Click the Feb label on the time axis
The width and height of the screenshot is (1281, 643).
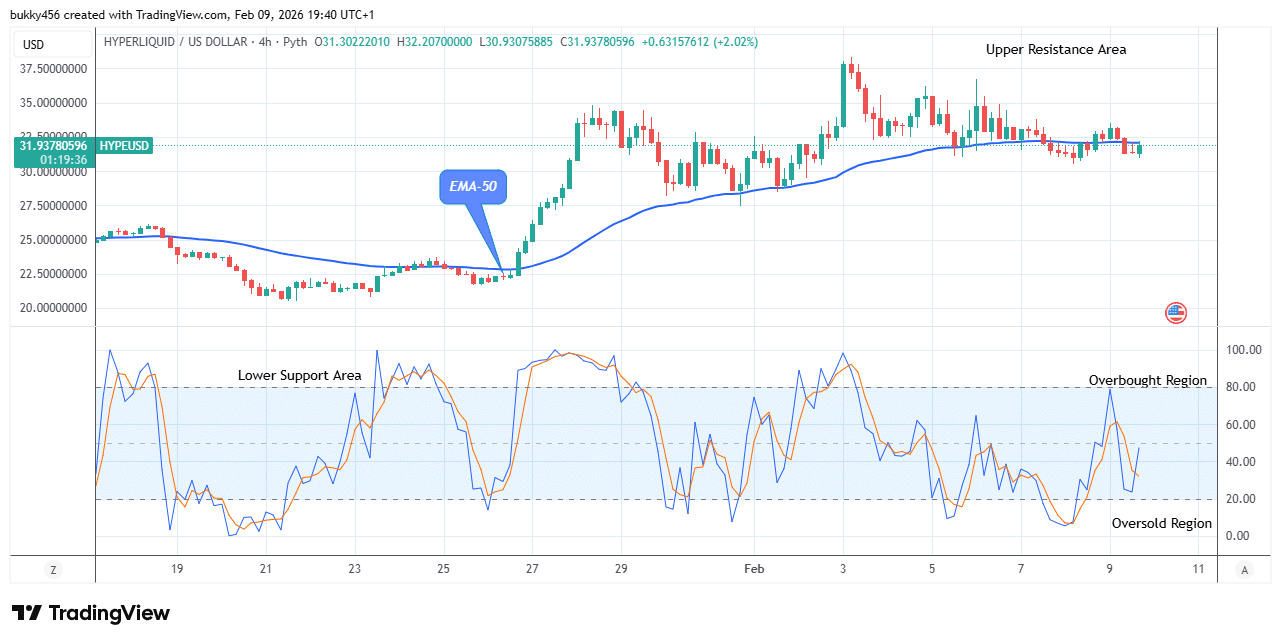754,568
